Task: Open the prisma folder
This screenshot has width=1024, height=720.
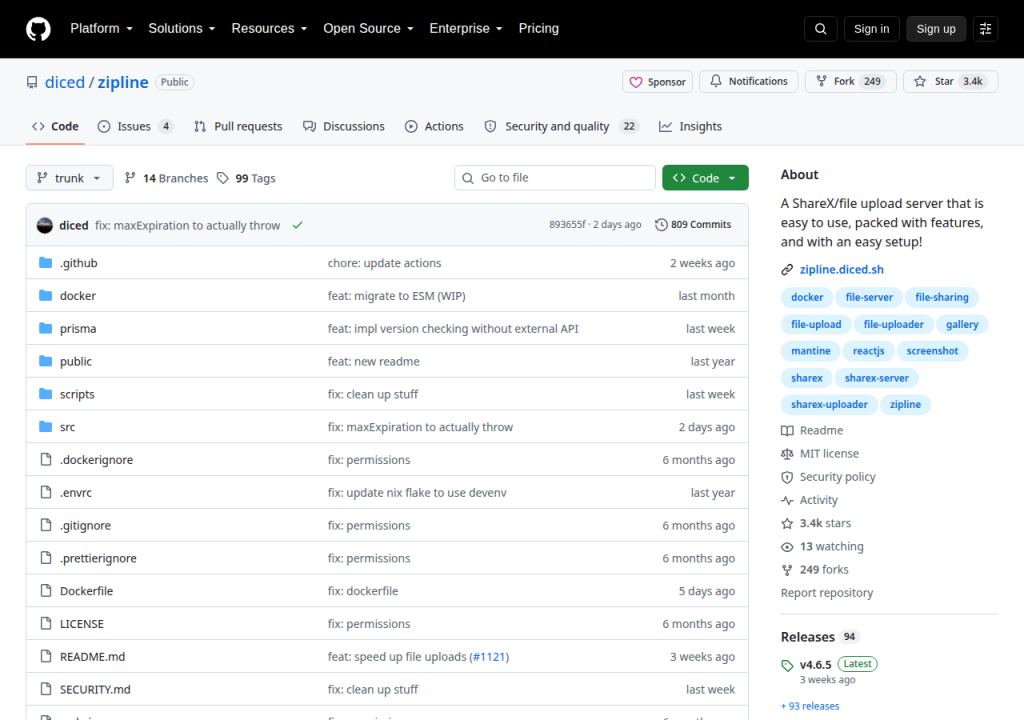Action: [78, 328]
